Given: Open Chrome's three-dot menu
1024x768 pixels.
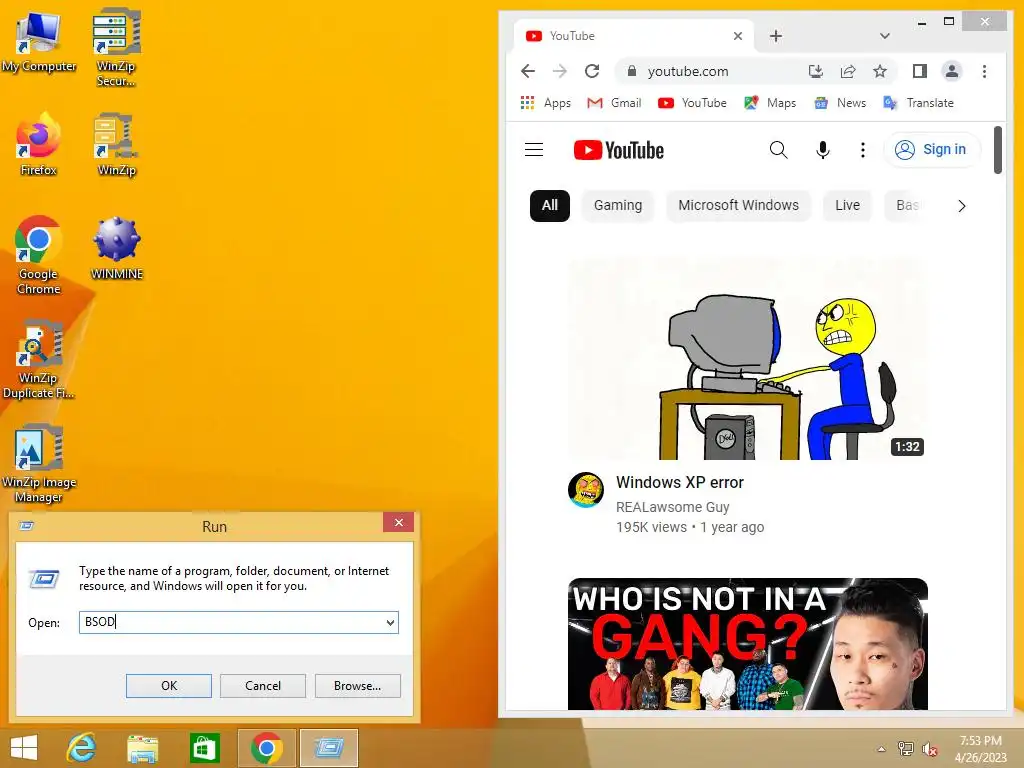Looking at the screenshot, I should (984, 71).
